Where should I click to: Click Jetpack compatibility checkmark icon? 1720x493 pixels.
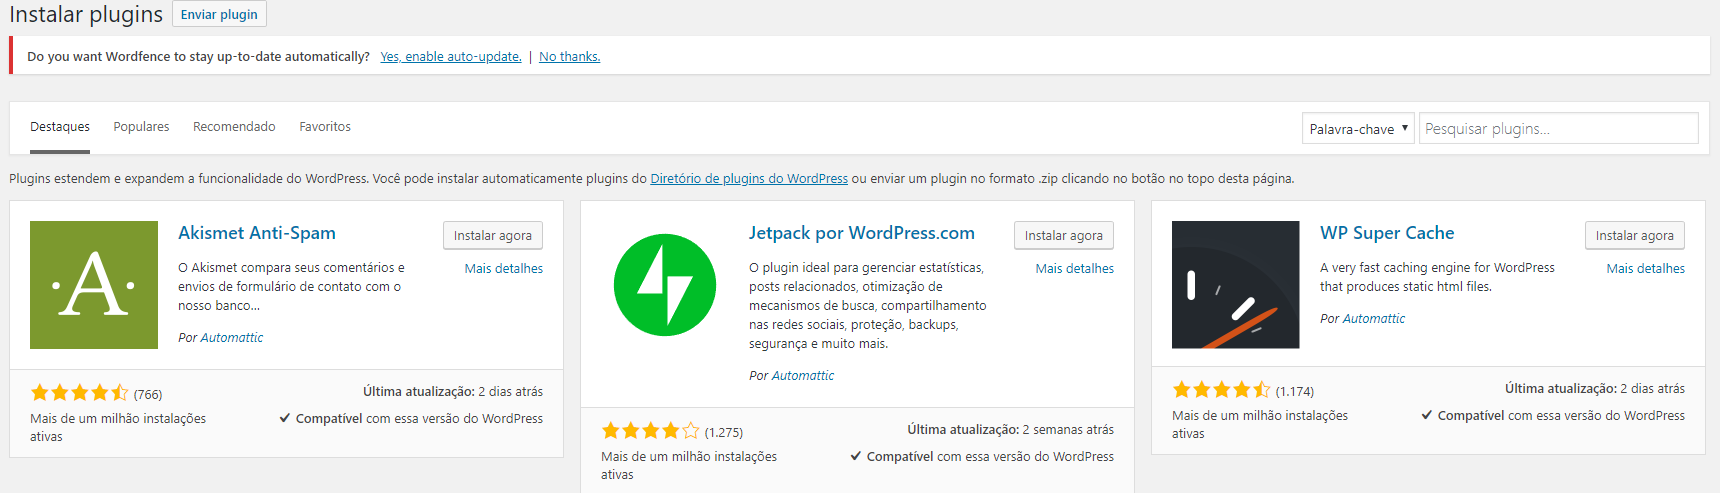[x=856, y=456]
